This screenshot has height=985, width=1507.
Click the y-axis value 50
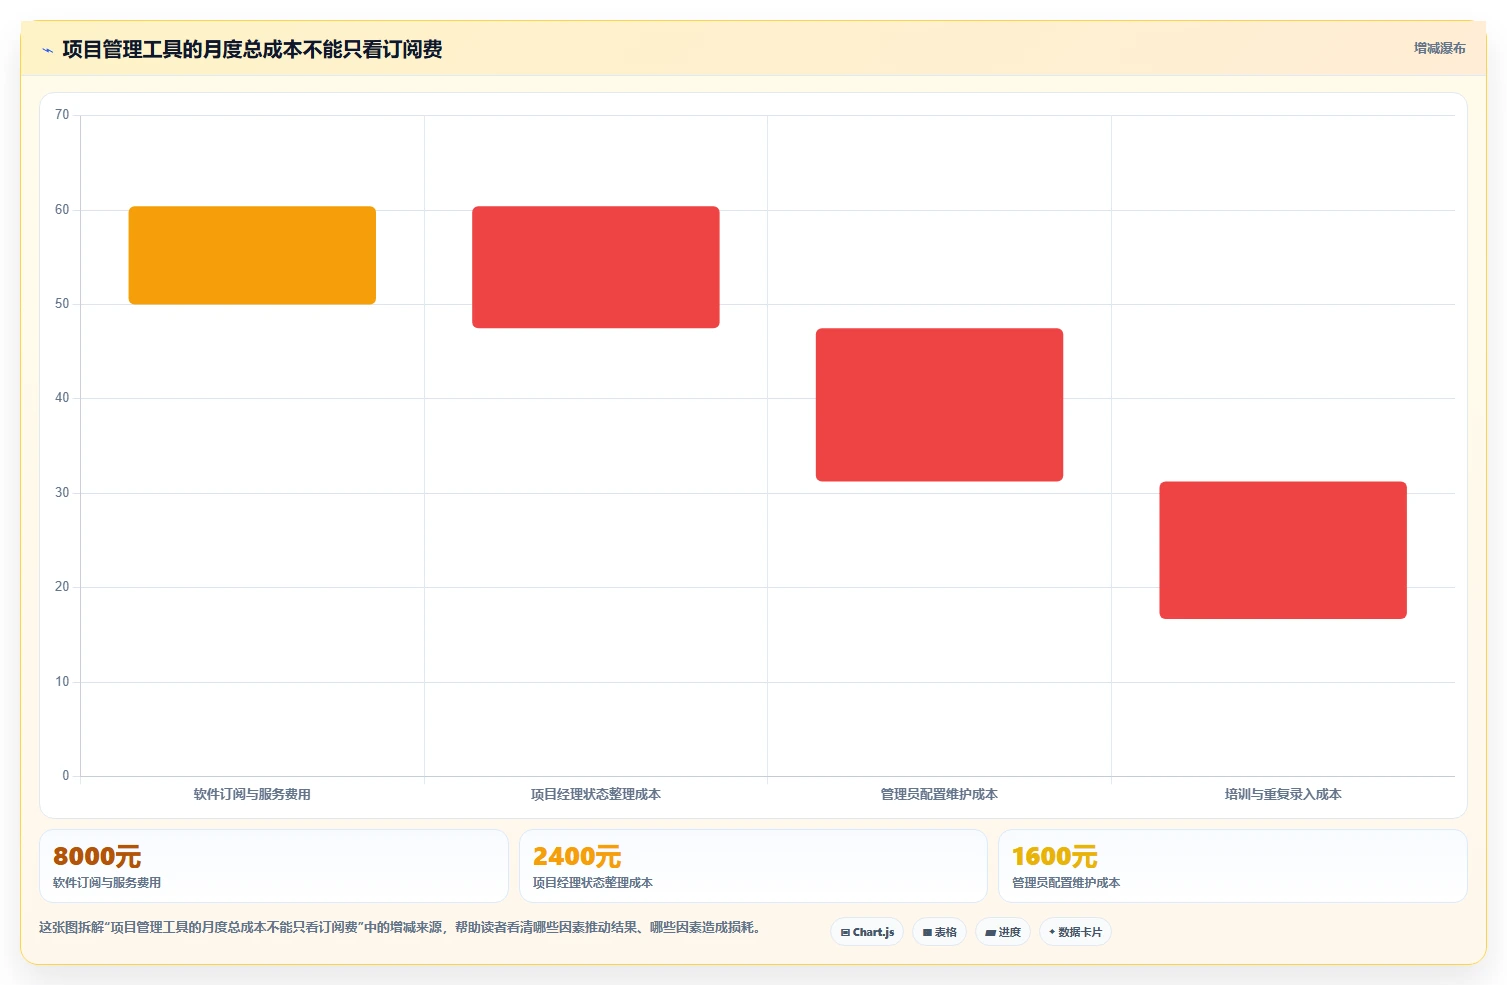coord(62,304)
